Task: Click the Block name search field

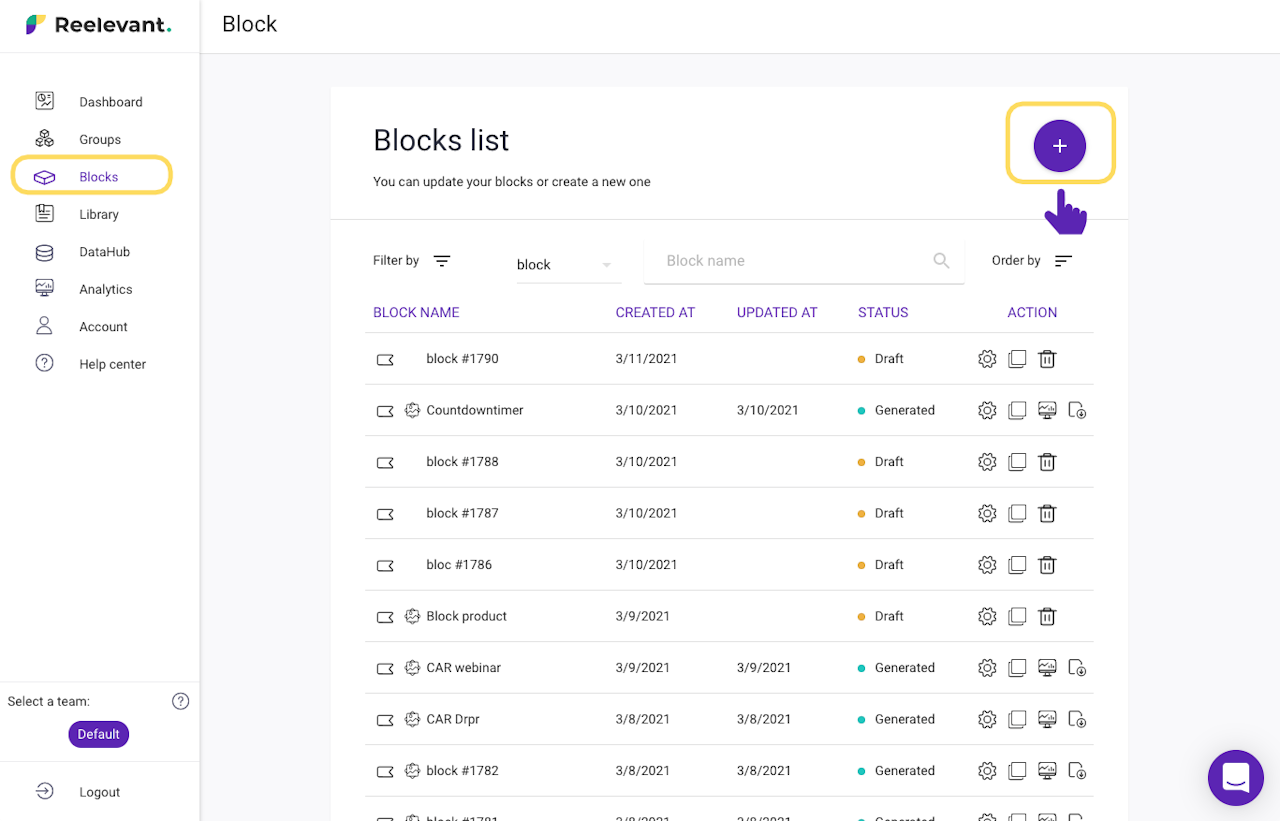Action: pyautogui.click(x=790, y=261)
